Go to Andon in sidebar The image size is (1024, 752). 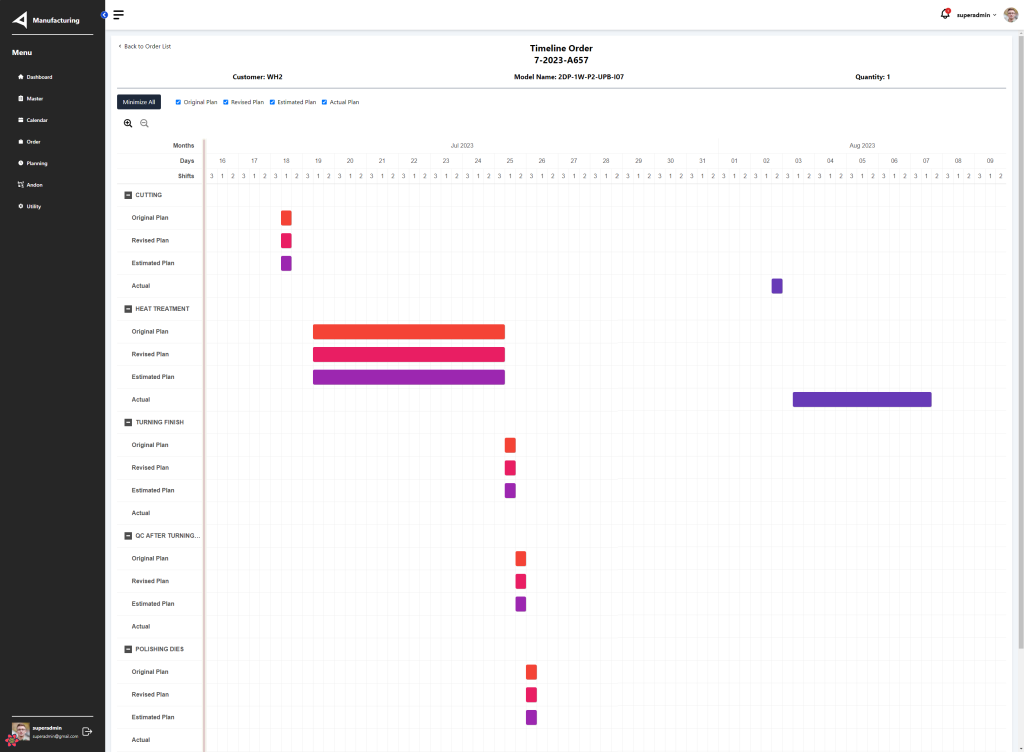[34, 185]
